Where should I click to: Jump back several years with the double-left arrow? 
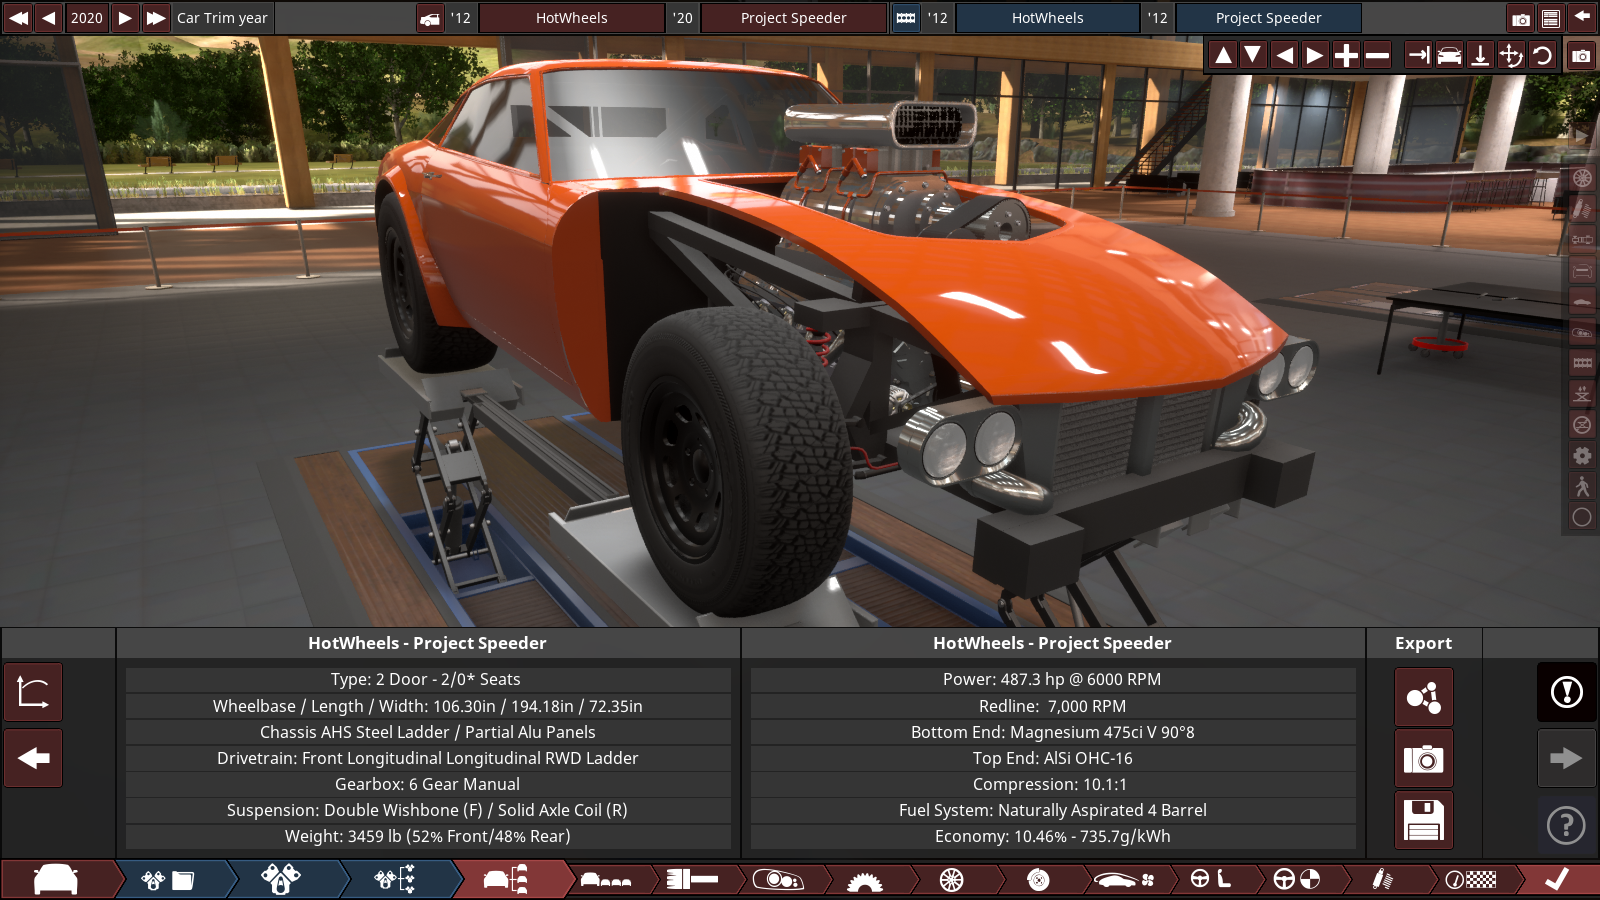18,18
